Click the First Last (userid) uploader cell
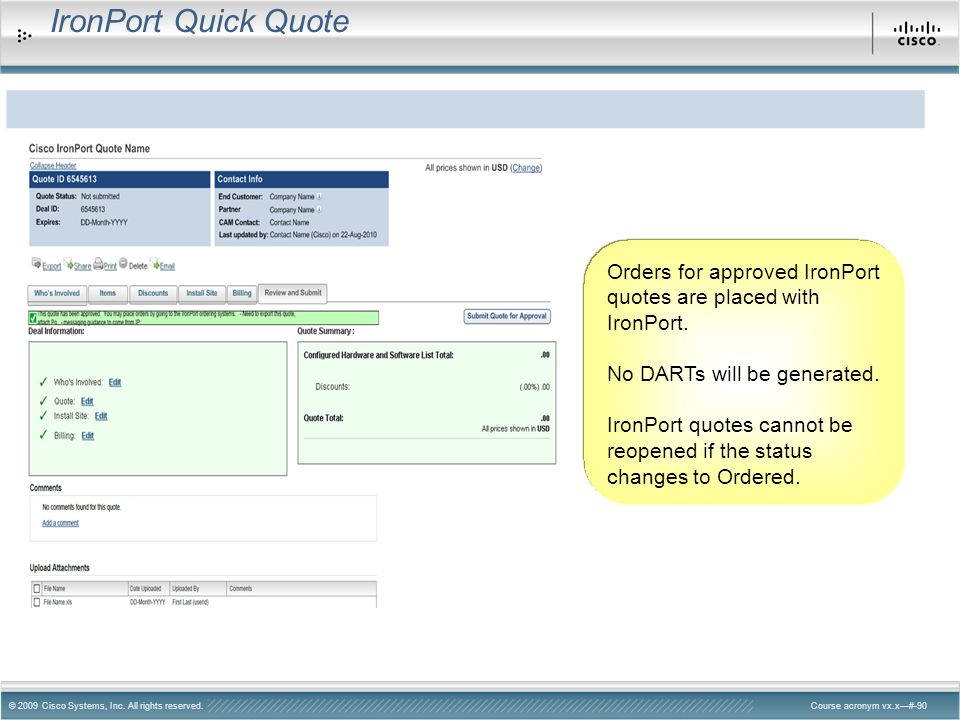The image size is (960, 720). (x=190, y=602)
